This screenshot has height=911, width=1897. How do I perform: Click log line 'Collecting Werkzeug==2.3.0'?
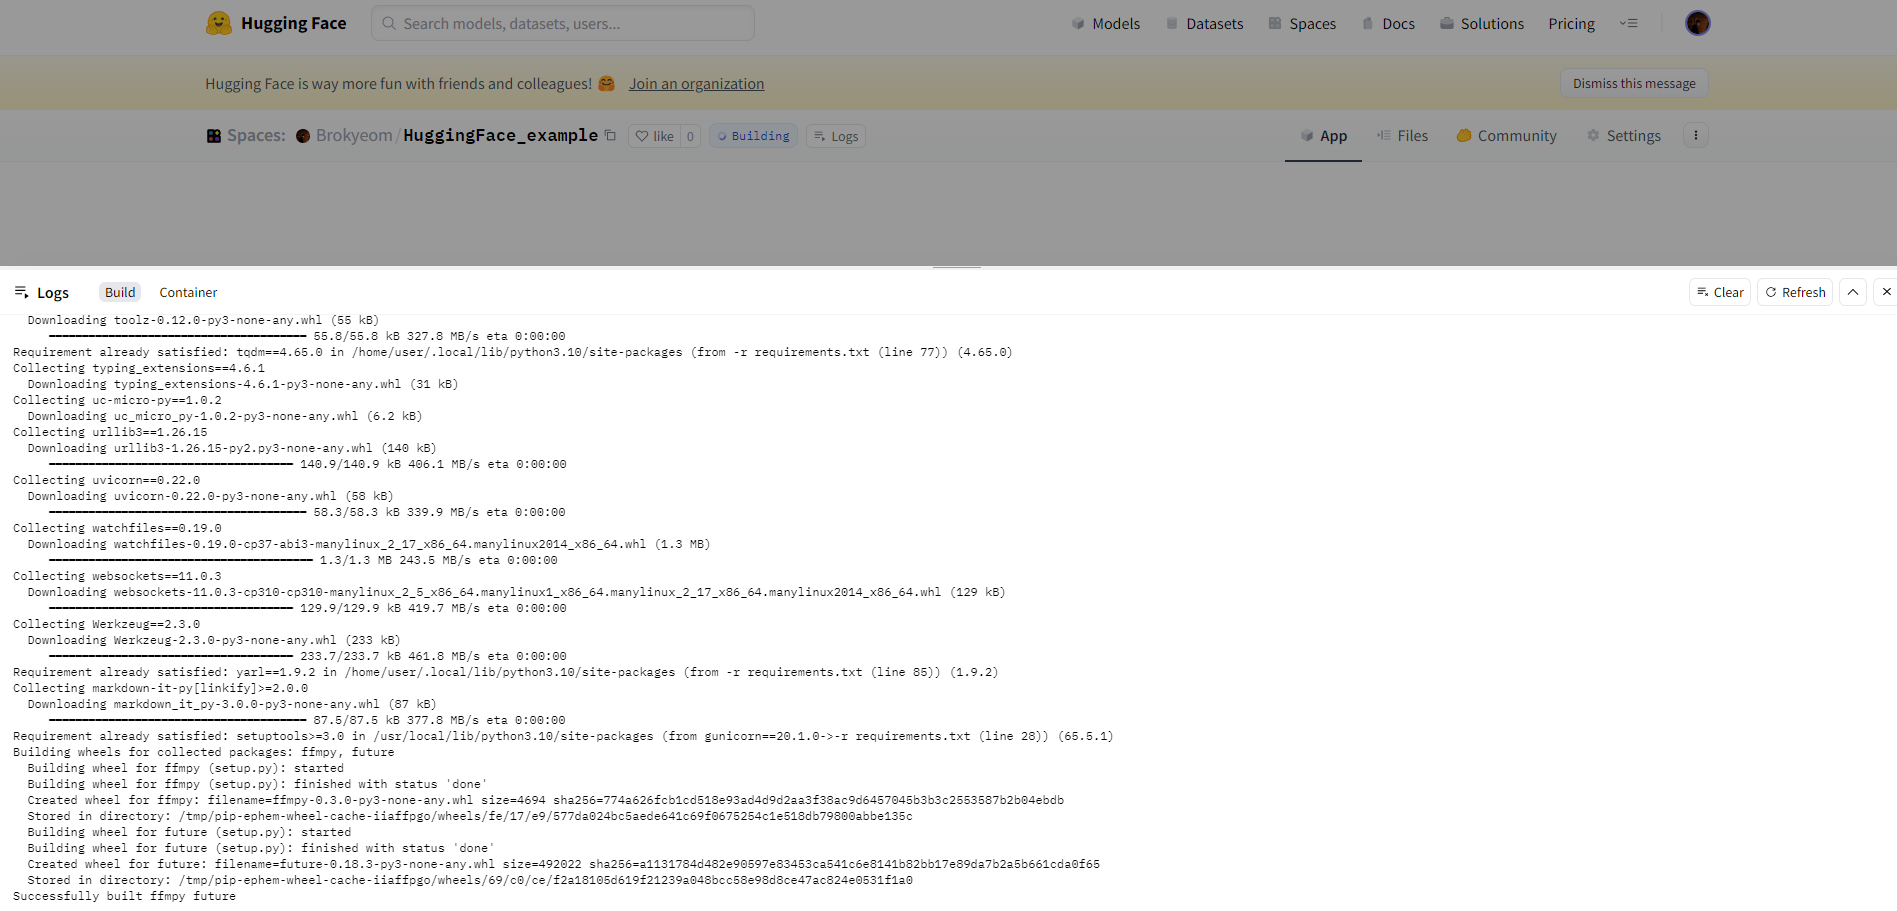[106, 624]
